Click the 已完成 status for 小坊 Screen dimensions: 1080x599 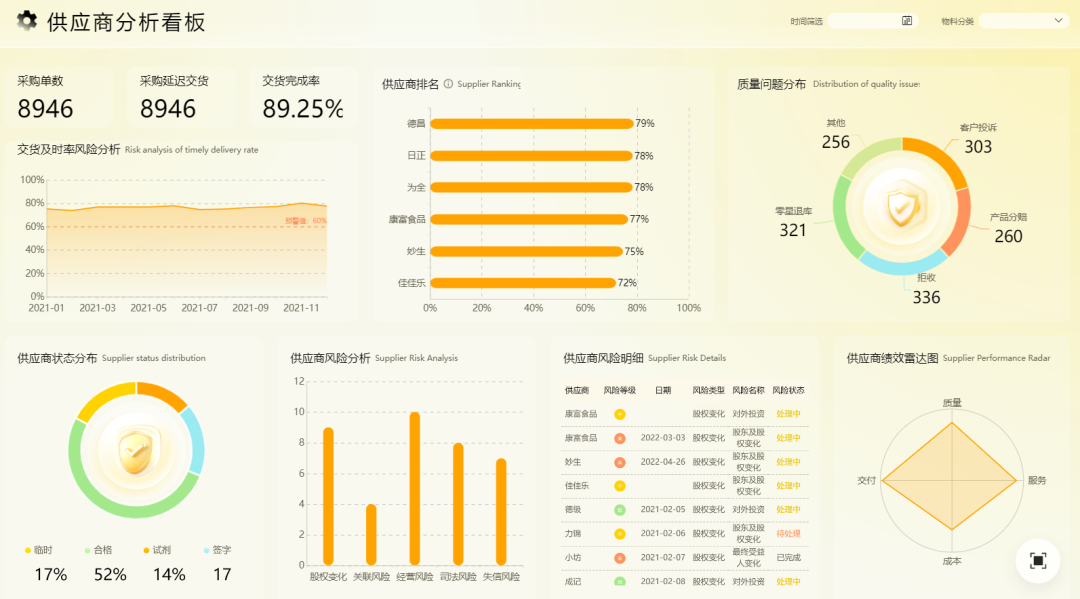tap(788, 558)
